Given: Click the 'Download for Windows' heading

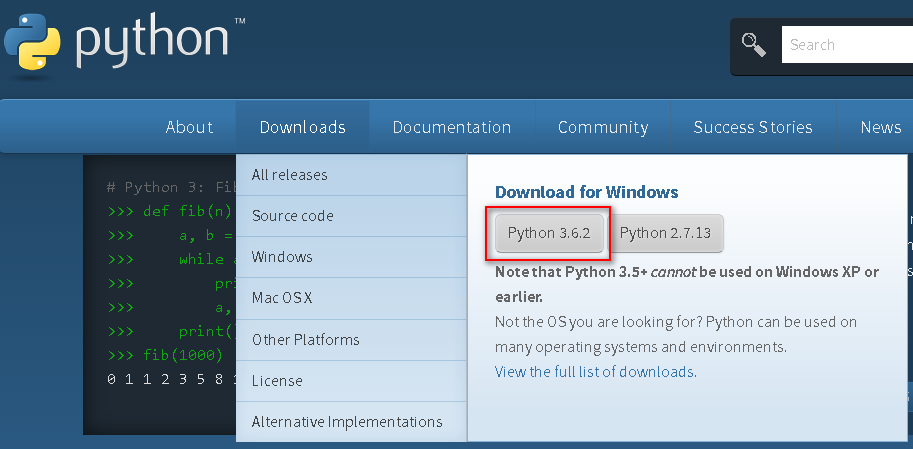Looking at the screenshot, I should (x=586, y=192).
